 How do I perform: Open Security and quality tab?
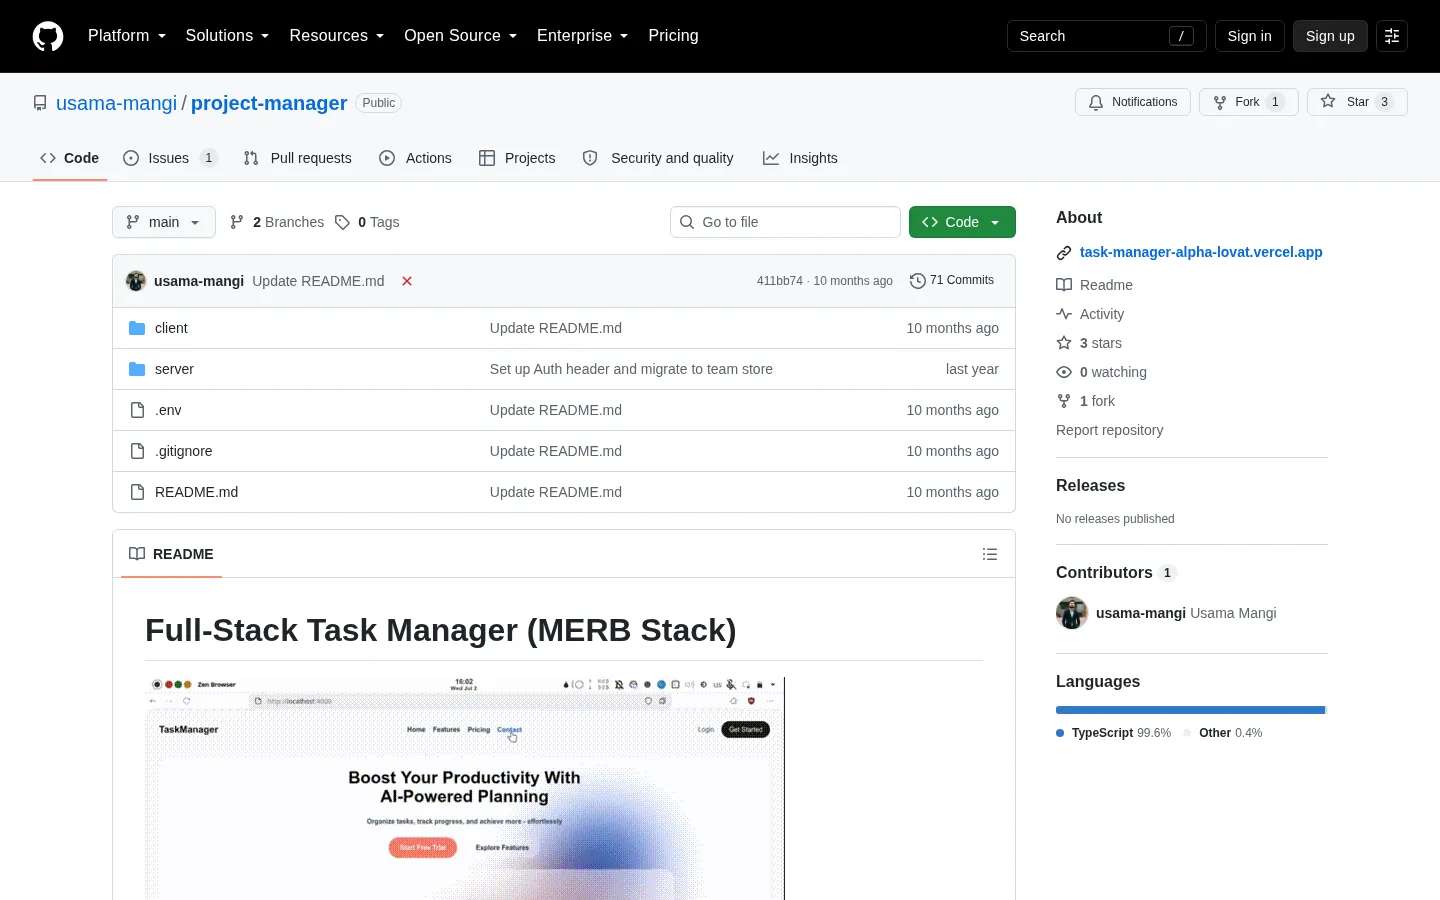point(658,158)
